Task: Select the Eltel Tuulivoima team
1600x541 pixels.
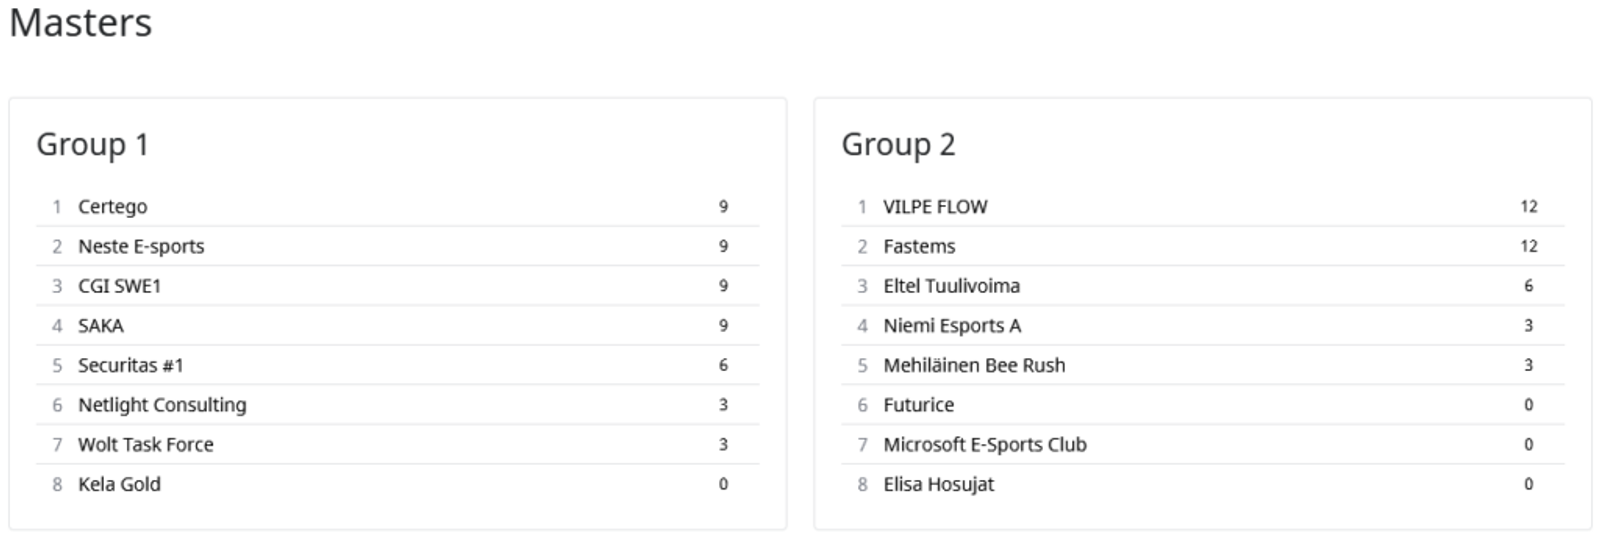Action: click(x=951, y=286)
